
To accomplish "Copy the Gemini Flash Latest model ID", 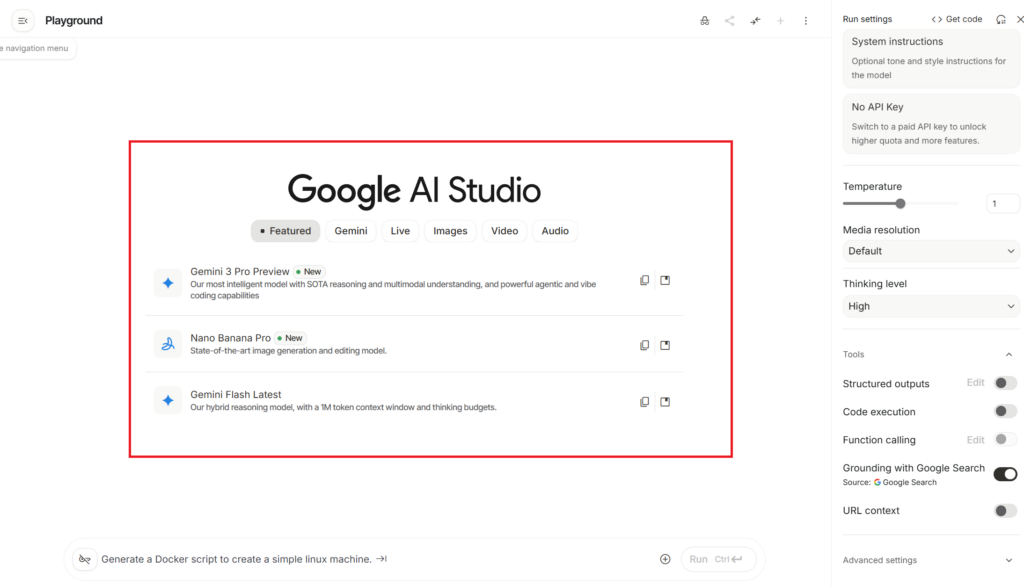I will (645, 402).
